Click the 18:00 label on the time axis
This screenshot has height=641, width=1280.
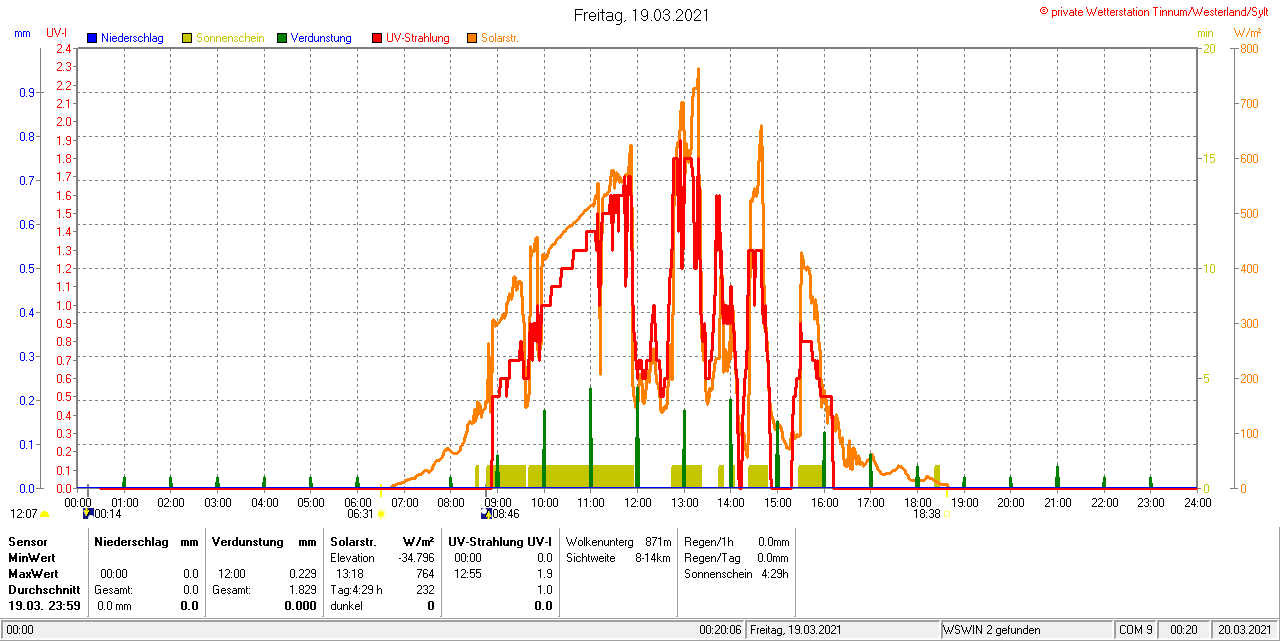click(x=918, y=502)
